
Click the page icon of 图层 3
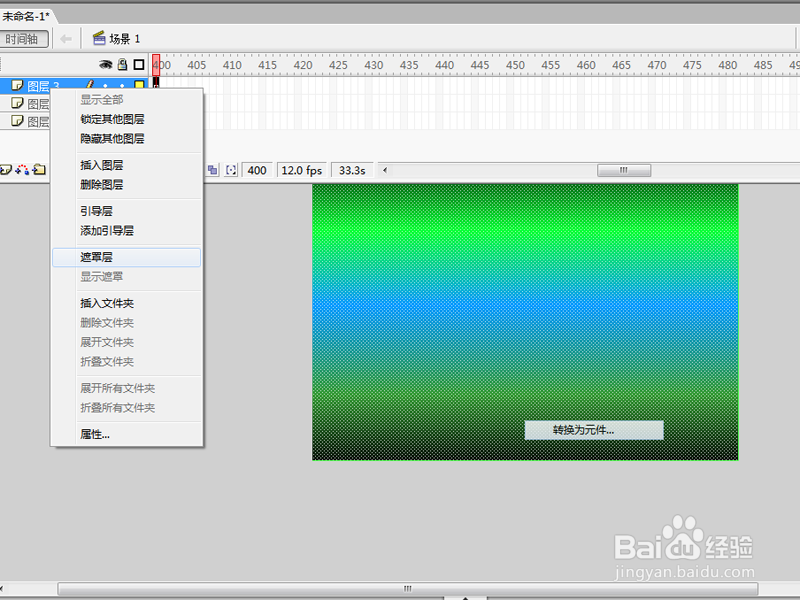coord(17,85)
